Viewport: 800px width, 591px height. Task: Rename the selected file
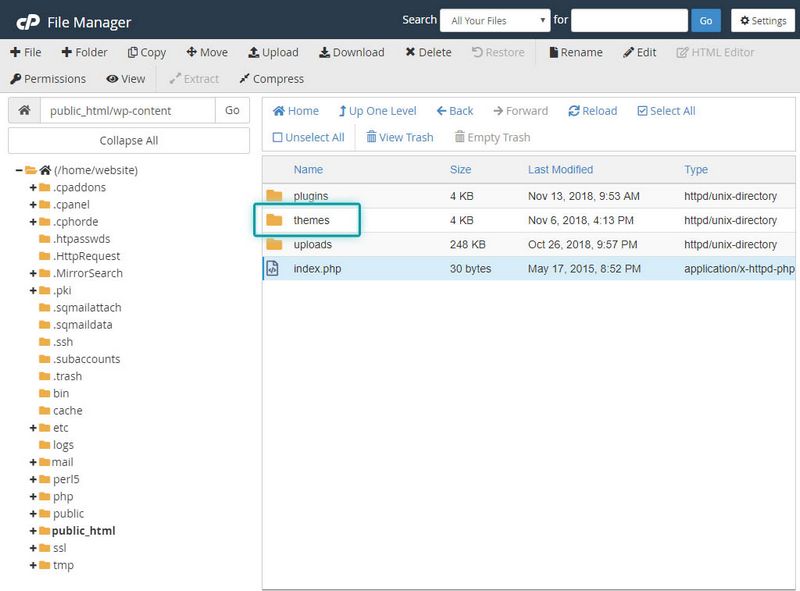coord(576,52)
